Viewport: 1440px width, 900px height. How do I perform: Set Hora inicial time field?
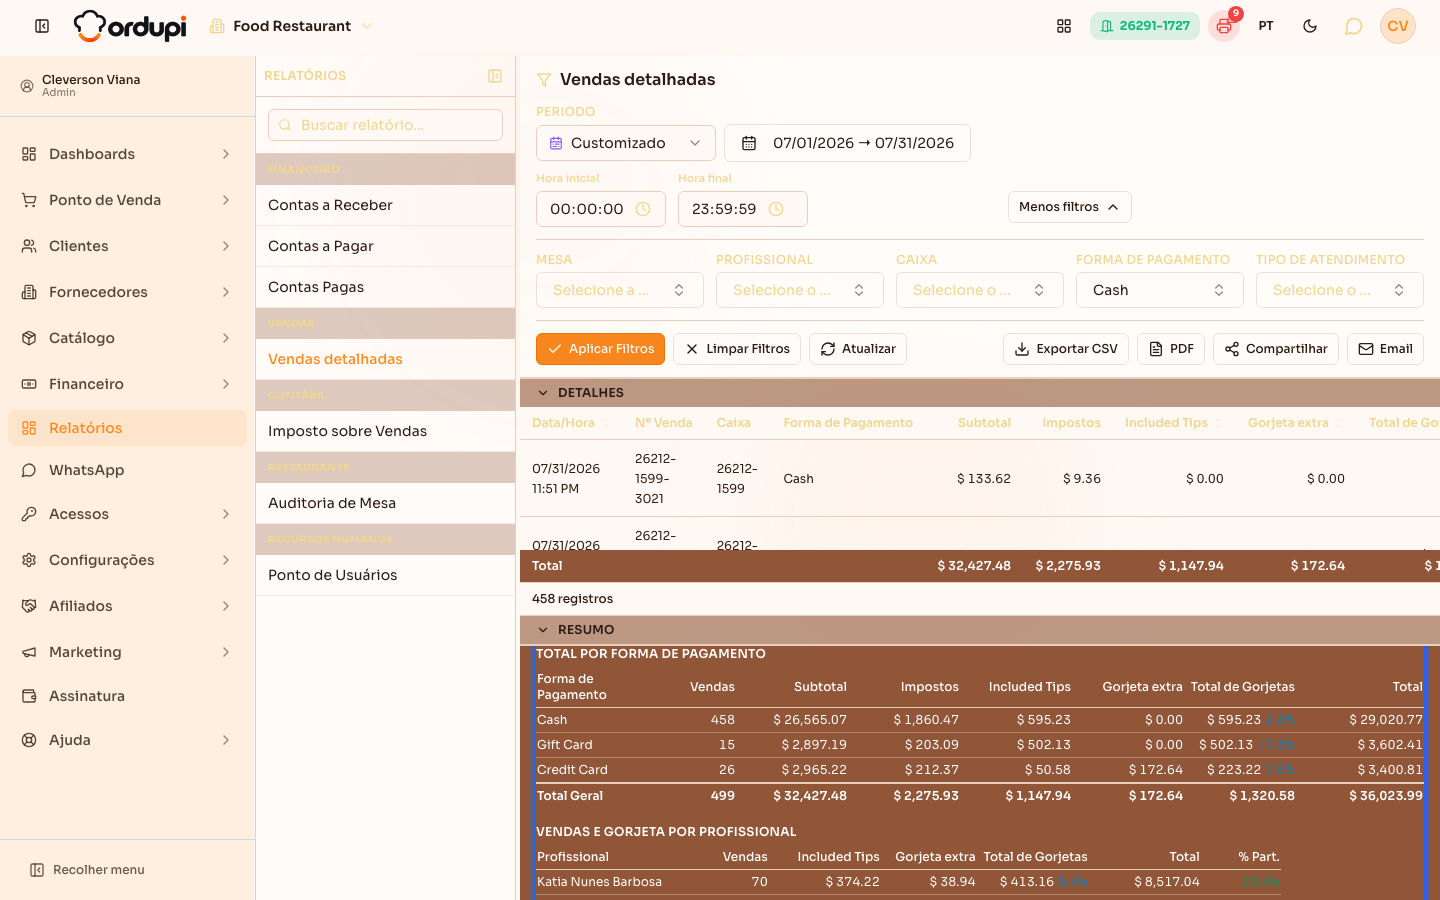pyautogui.click(x=601, y=209)
